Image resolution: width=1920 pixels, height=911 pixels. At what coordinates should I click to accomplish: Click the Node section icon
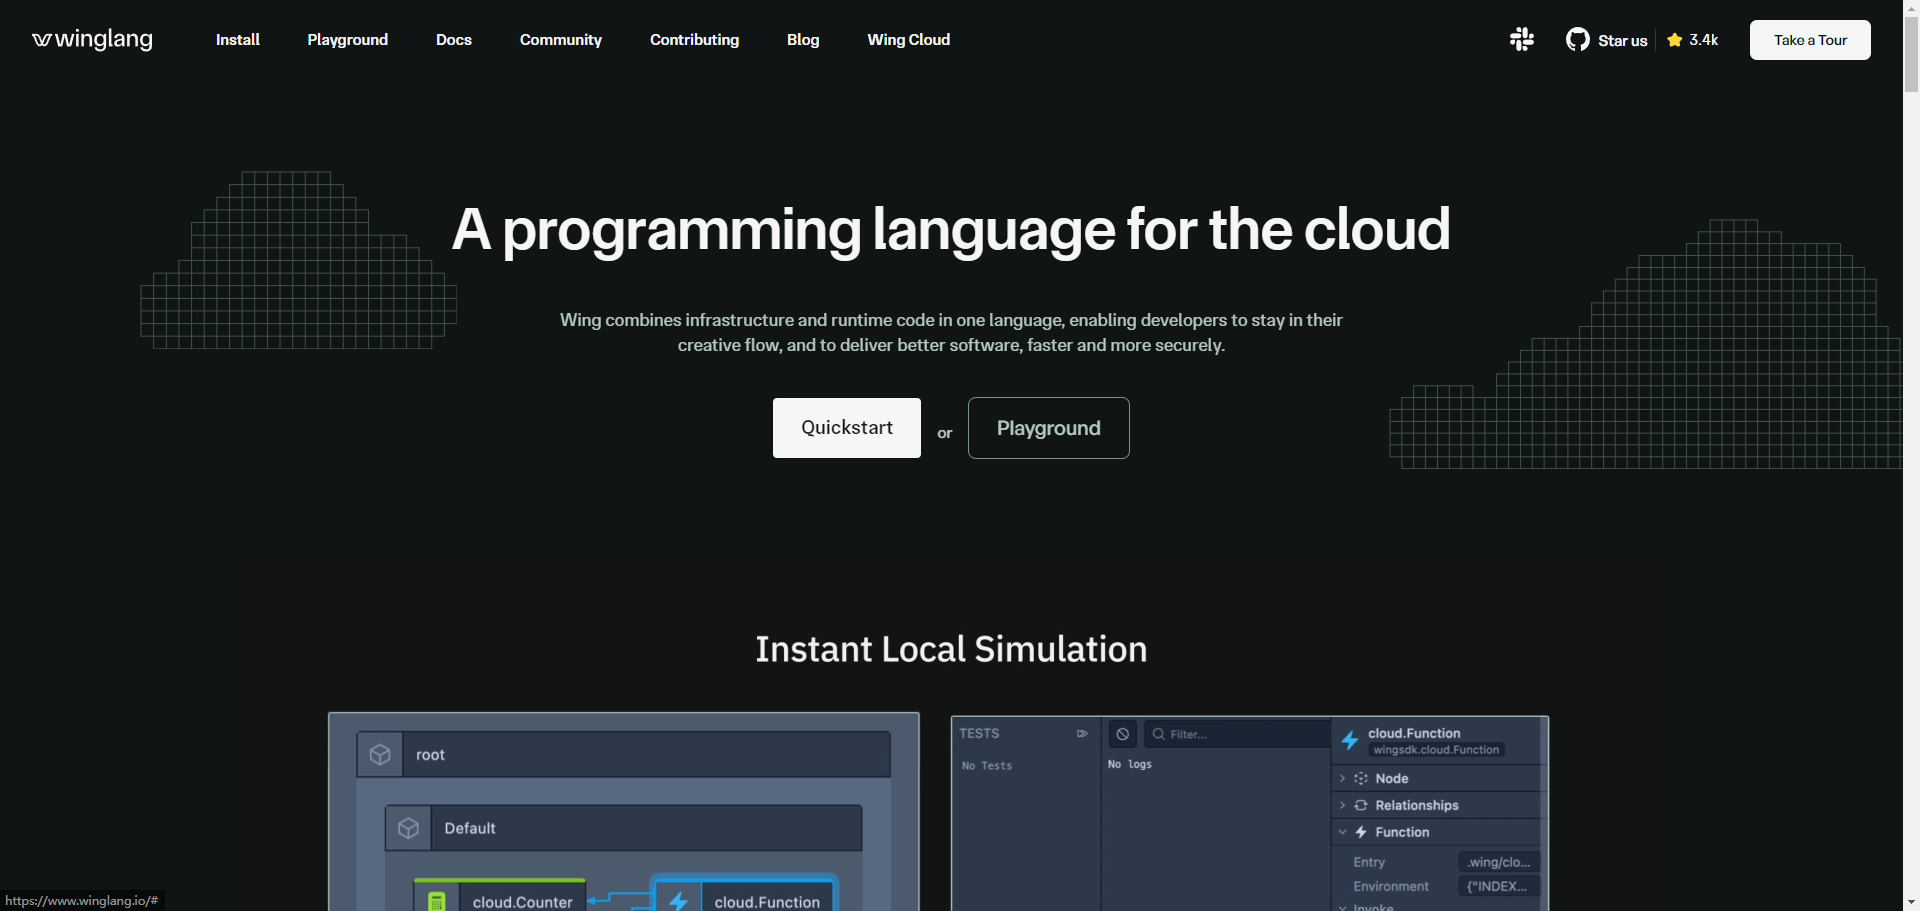click(x=1361, y=778)
